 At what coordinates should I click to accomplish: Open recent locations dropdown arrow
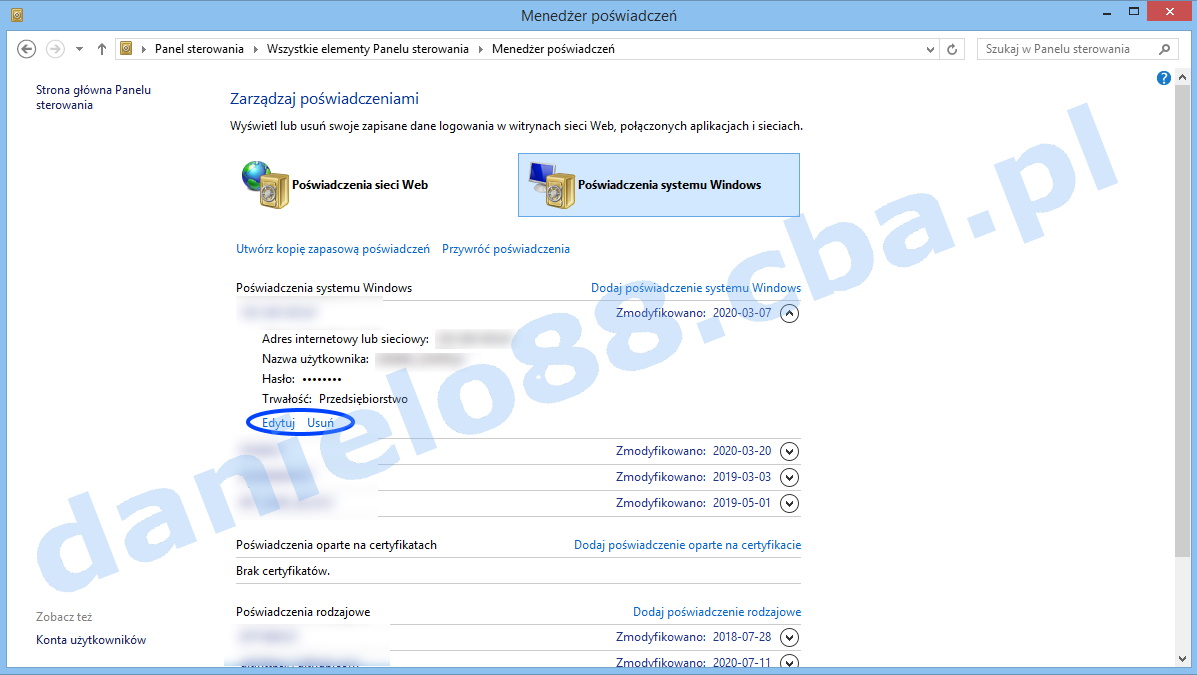point(79,49)
